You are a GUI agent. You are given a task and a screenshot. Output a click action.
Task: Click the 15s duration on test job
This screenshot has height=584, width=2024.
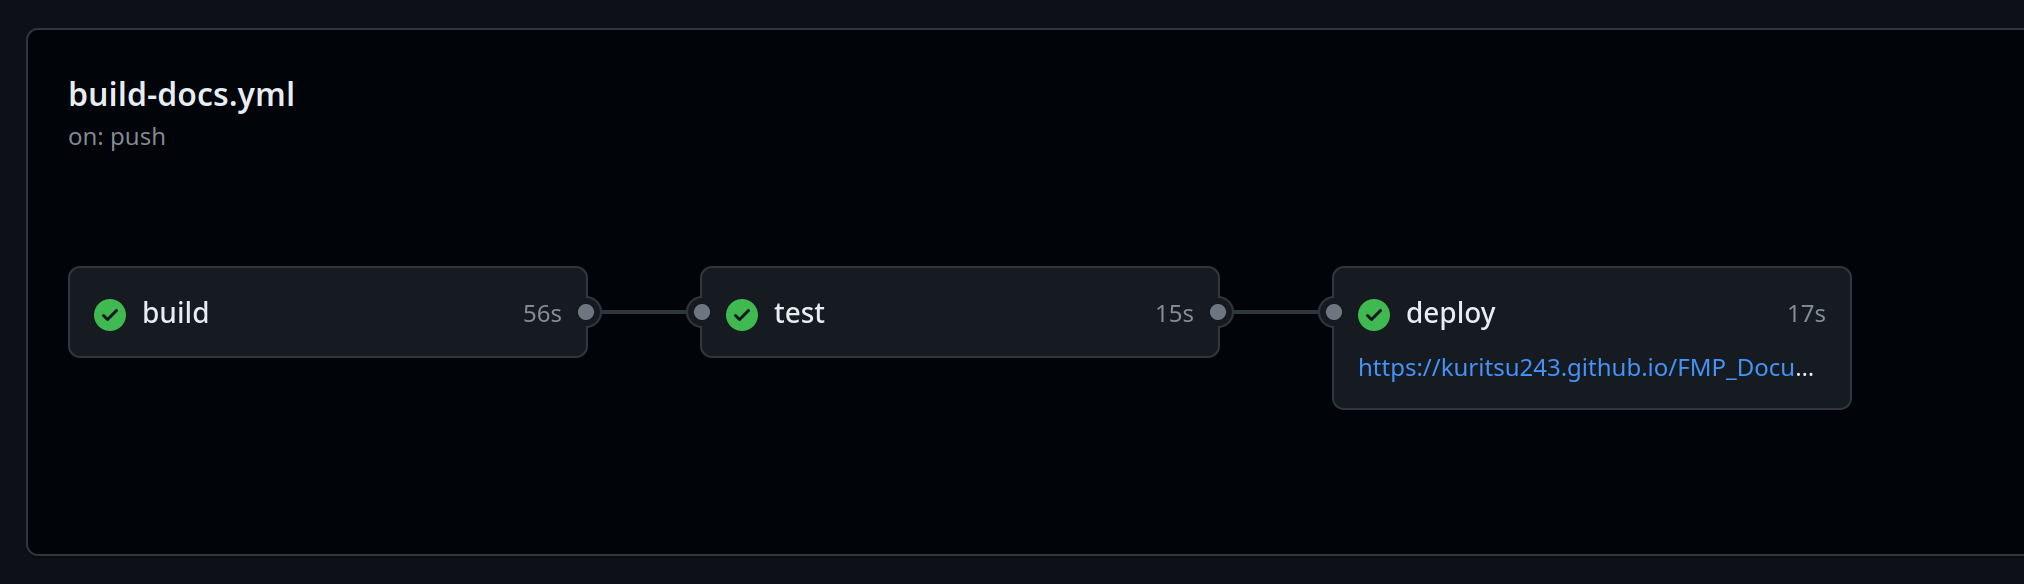pyautogui.click(x=1174, y=314)
